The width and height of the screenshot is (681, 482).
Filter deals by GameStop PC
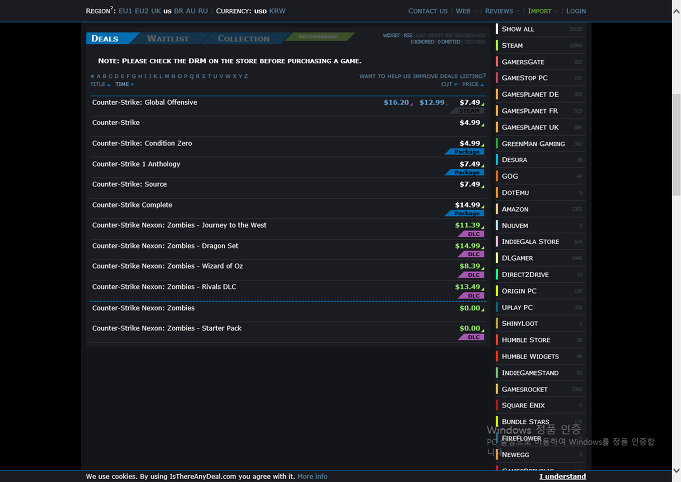[x=541, y=78]
